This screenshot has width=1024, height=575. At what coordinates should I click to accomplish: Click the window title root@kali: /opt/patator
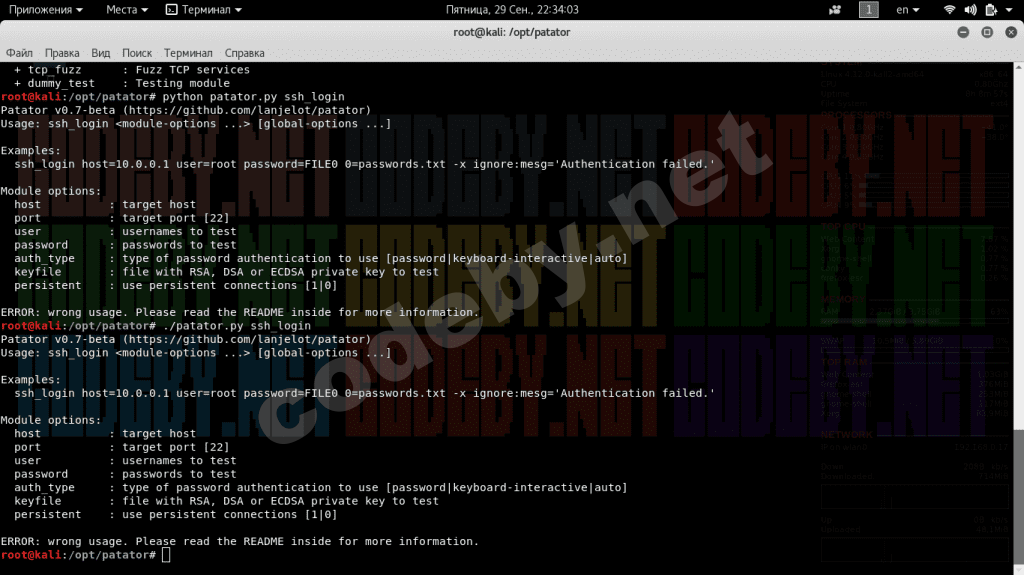pos(511,32)
